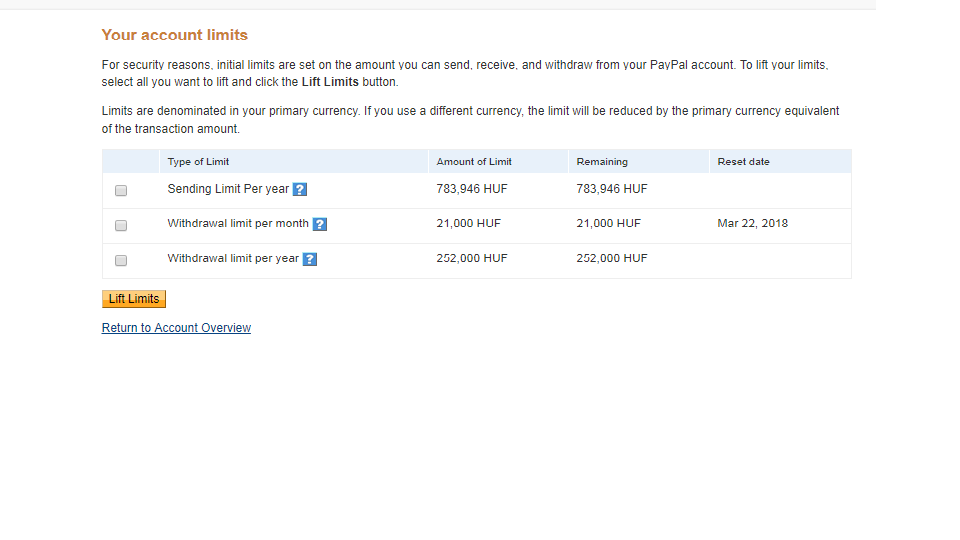This screenshot has height=540, width=960.
Task: Follow the Return to Account Overview link
Action: click(176, 328)
